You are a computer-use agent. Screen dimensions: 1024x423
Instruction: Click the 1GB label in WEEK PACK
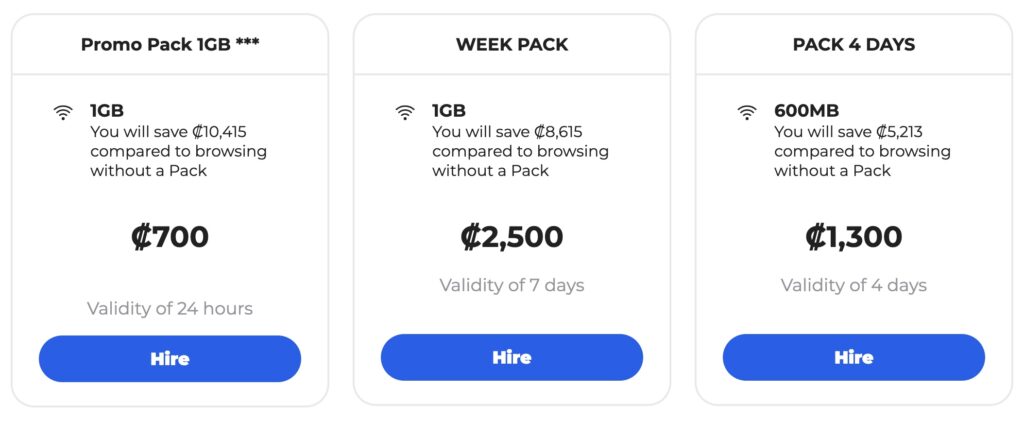click(449, 111)
